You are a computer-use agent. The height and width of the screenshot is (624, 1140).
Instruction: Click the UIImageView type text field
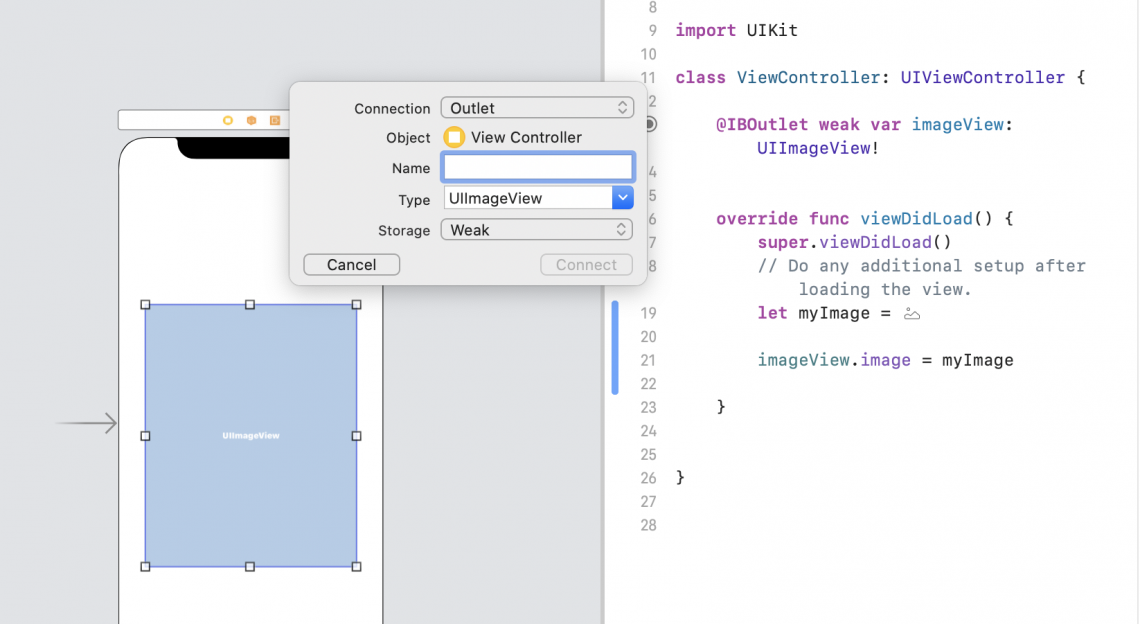[527, 198]
